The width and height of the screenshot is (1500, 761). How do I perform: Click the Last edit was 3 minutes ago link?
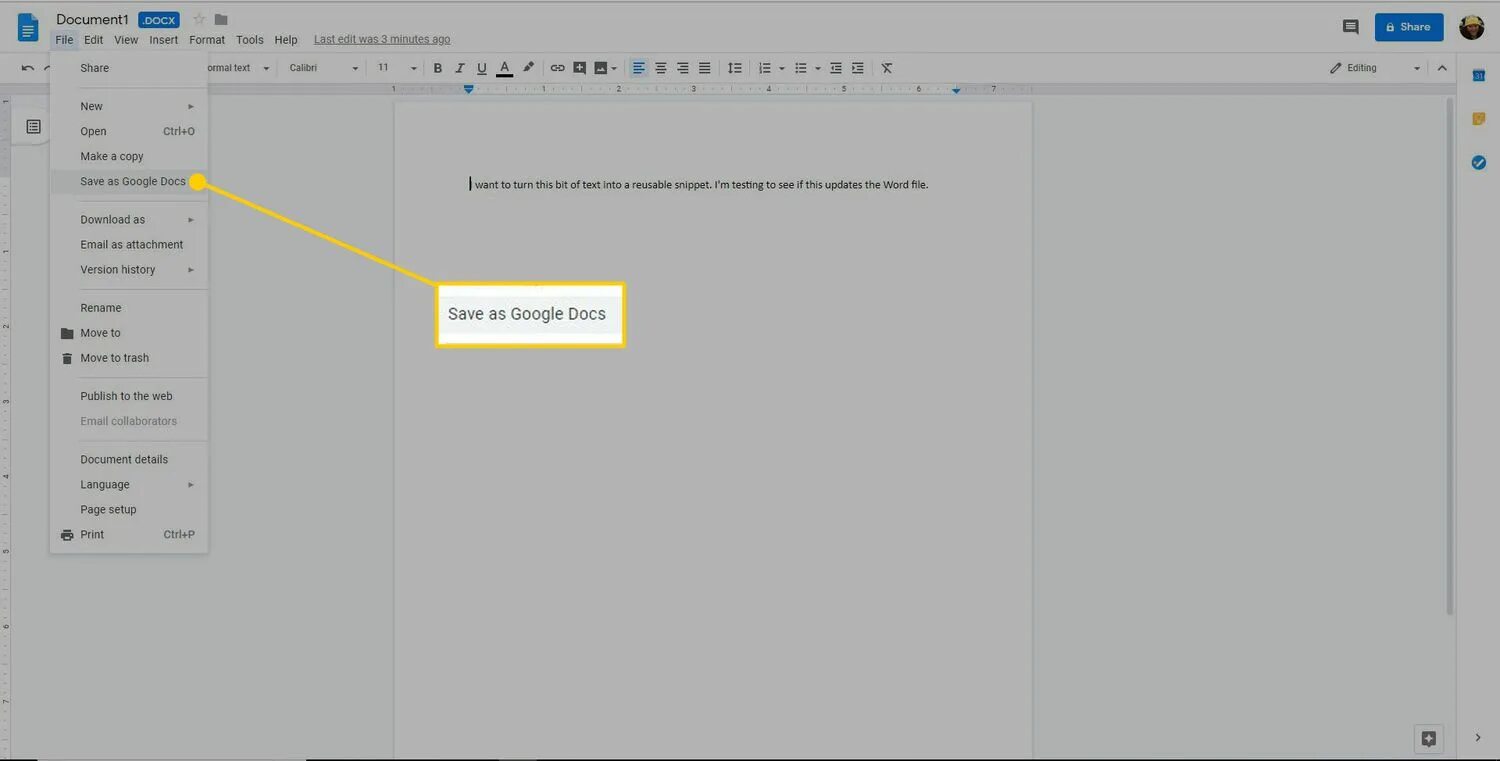click(382, 40)
